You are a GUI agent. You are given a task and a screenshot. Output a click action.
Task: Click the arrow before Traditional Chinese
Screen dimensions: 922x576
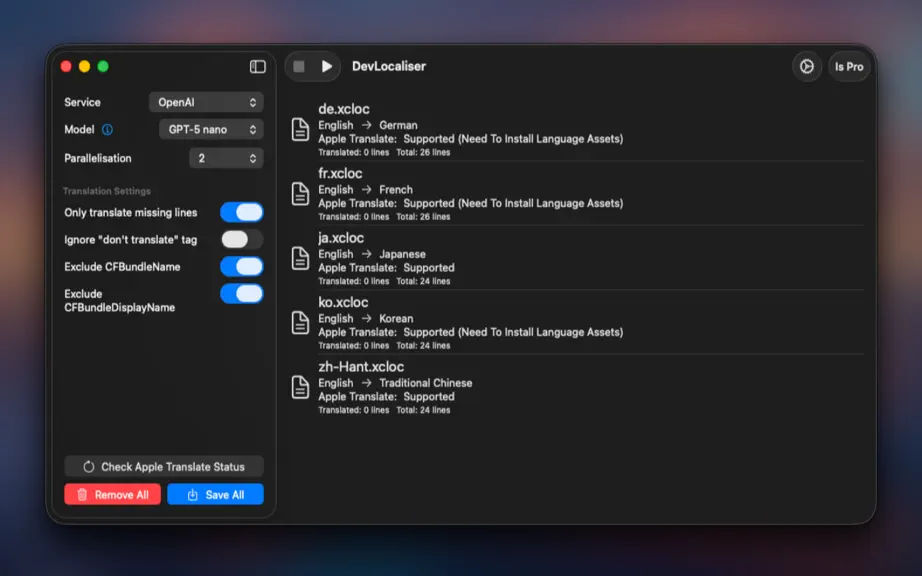pos(366,383)
